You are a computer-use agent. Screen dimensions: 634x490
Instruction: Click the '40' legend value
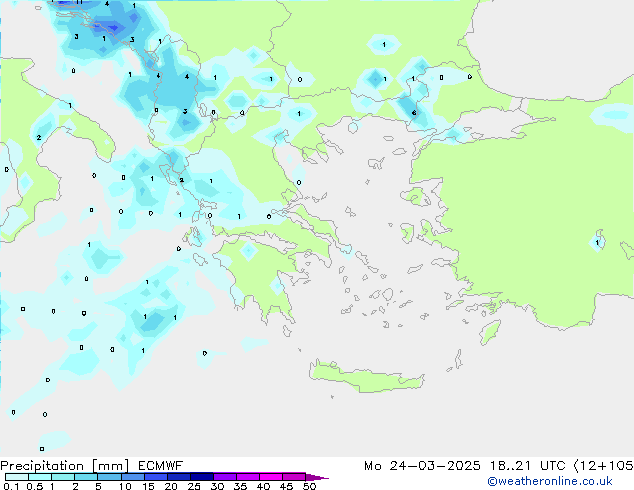click(x=263, y=486)
